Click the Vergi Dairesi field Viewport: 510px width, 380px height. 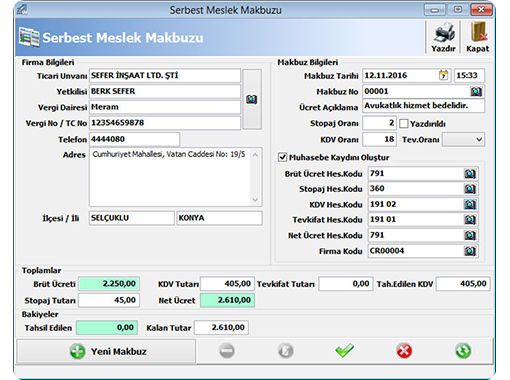coord(165,107)
